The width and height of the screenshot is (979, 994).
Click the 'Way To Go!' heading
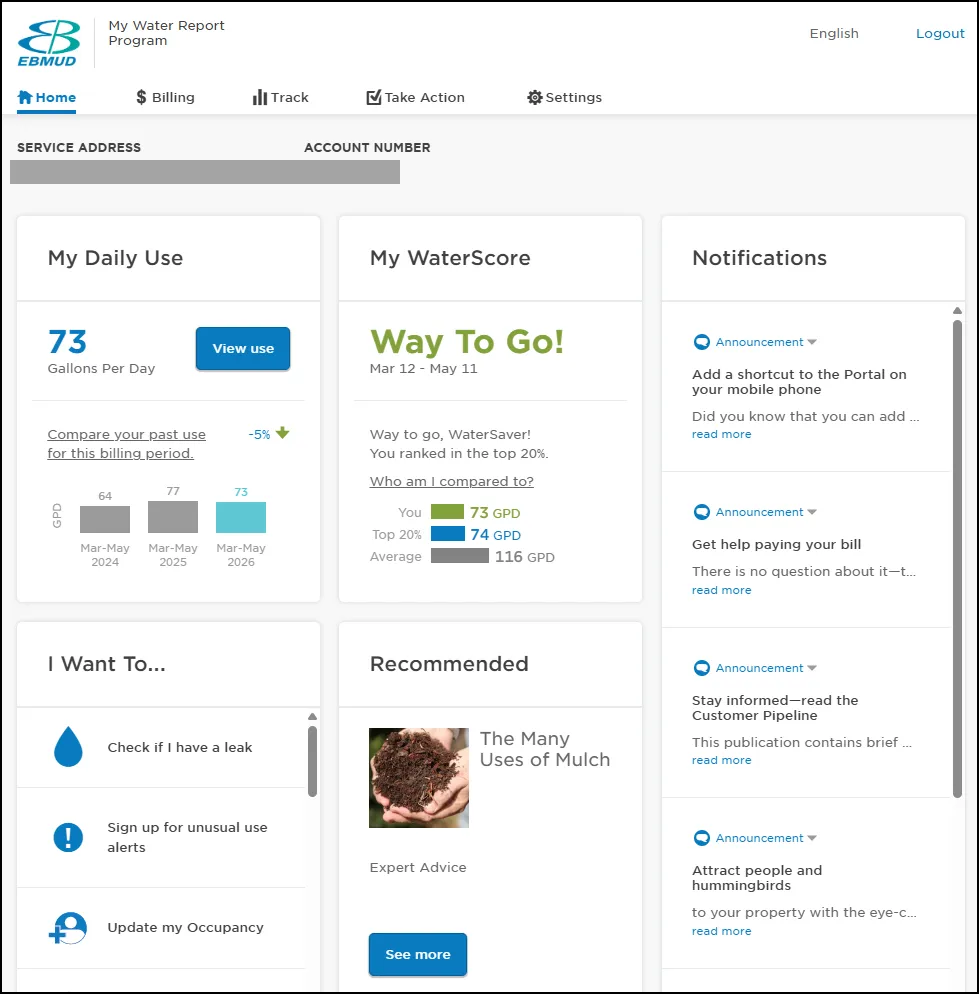467,342
